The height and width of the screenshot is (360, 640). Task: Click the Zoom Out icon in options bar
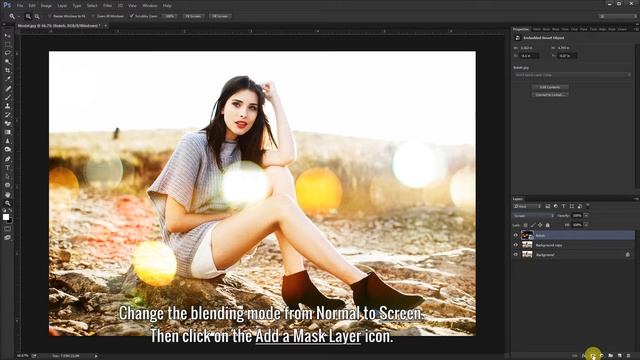tap(37, 16)
